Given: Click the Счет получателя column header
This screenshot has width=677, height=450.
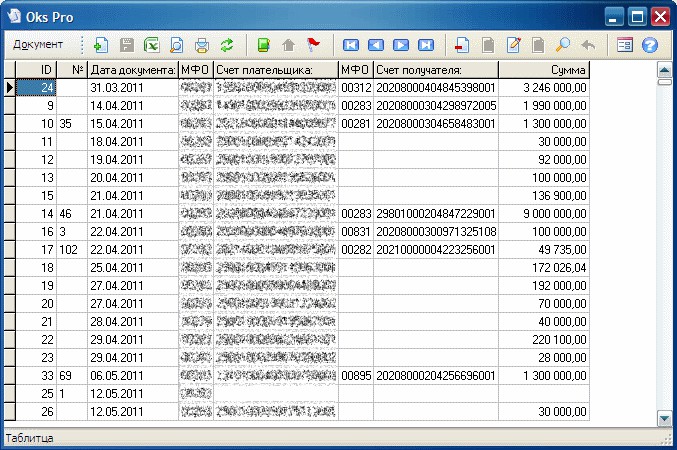Looking at the screenshot, I should pos(436,70).
